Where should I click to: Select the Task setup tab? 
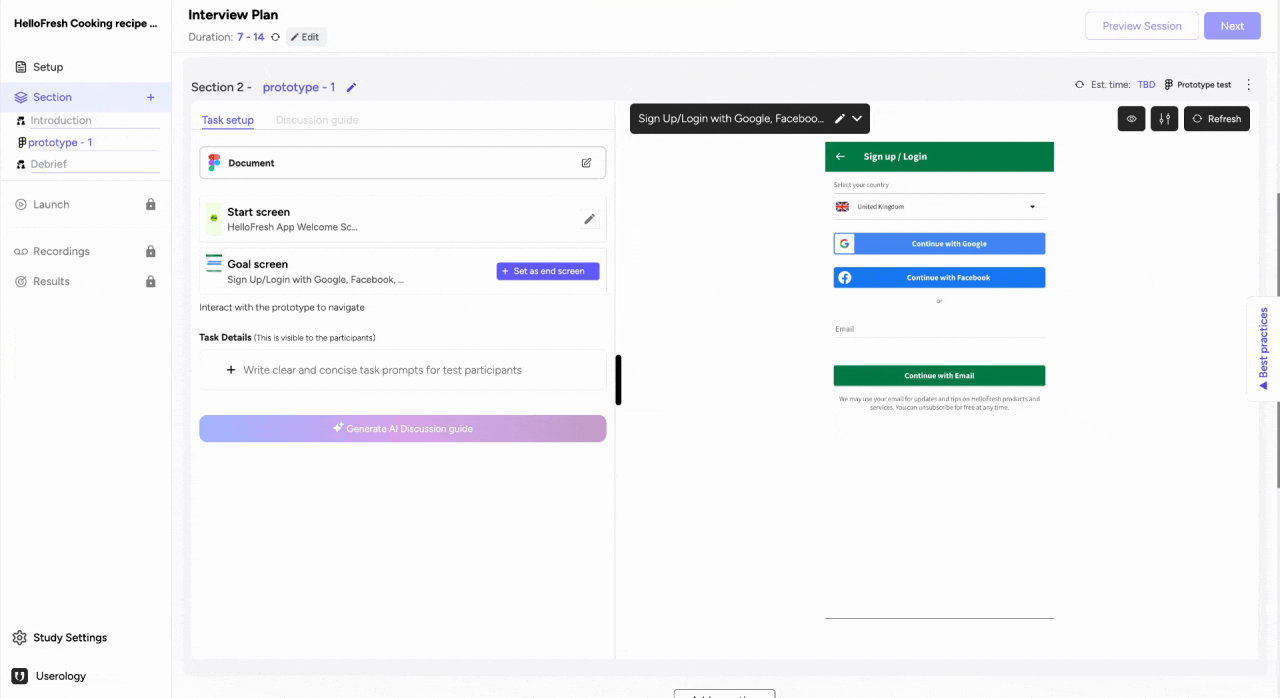[x=227, y=119]
